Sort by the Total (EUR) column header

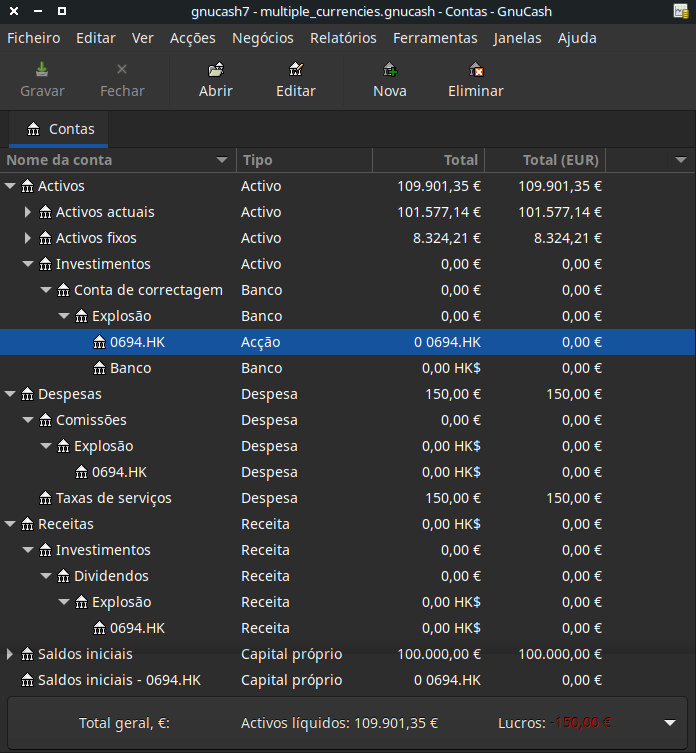(x=560, y=160)
